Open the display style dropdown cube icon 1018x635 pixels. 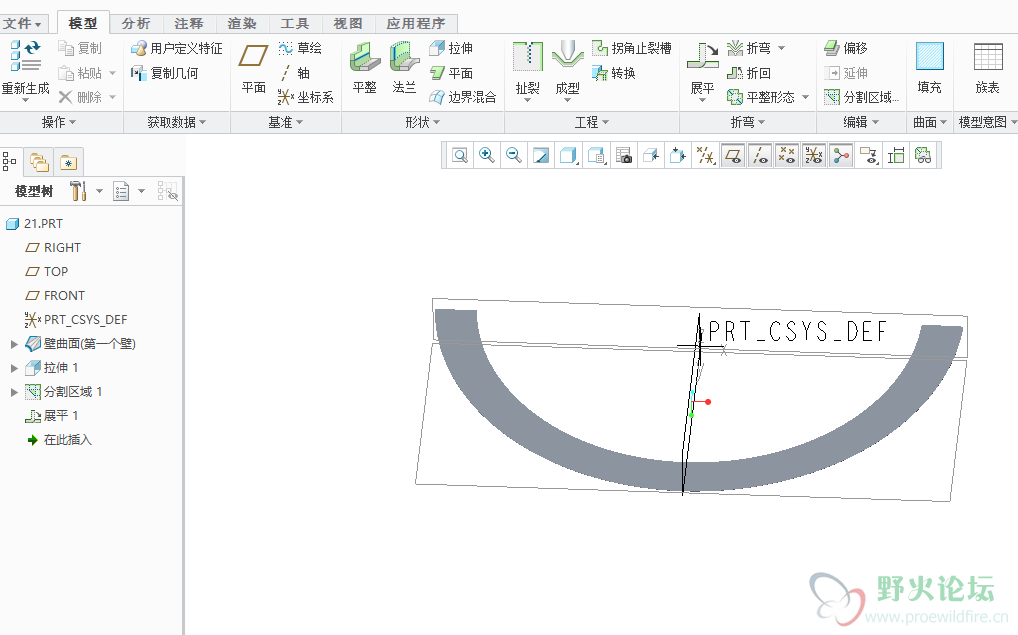point(569,156)
